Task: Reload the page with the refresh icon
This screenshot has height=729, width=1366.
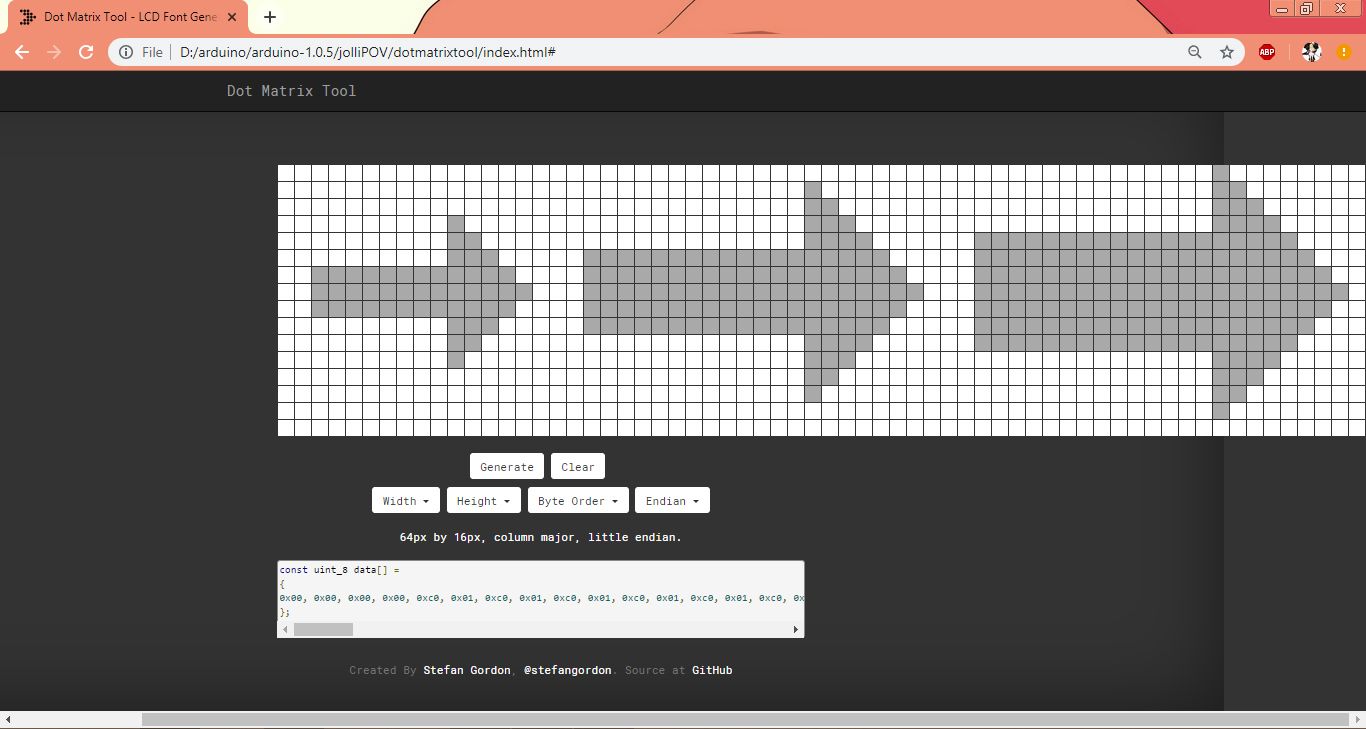Action: (86, 52)
